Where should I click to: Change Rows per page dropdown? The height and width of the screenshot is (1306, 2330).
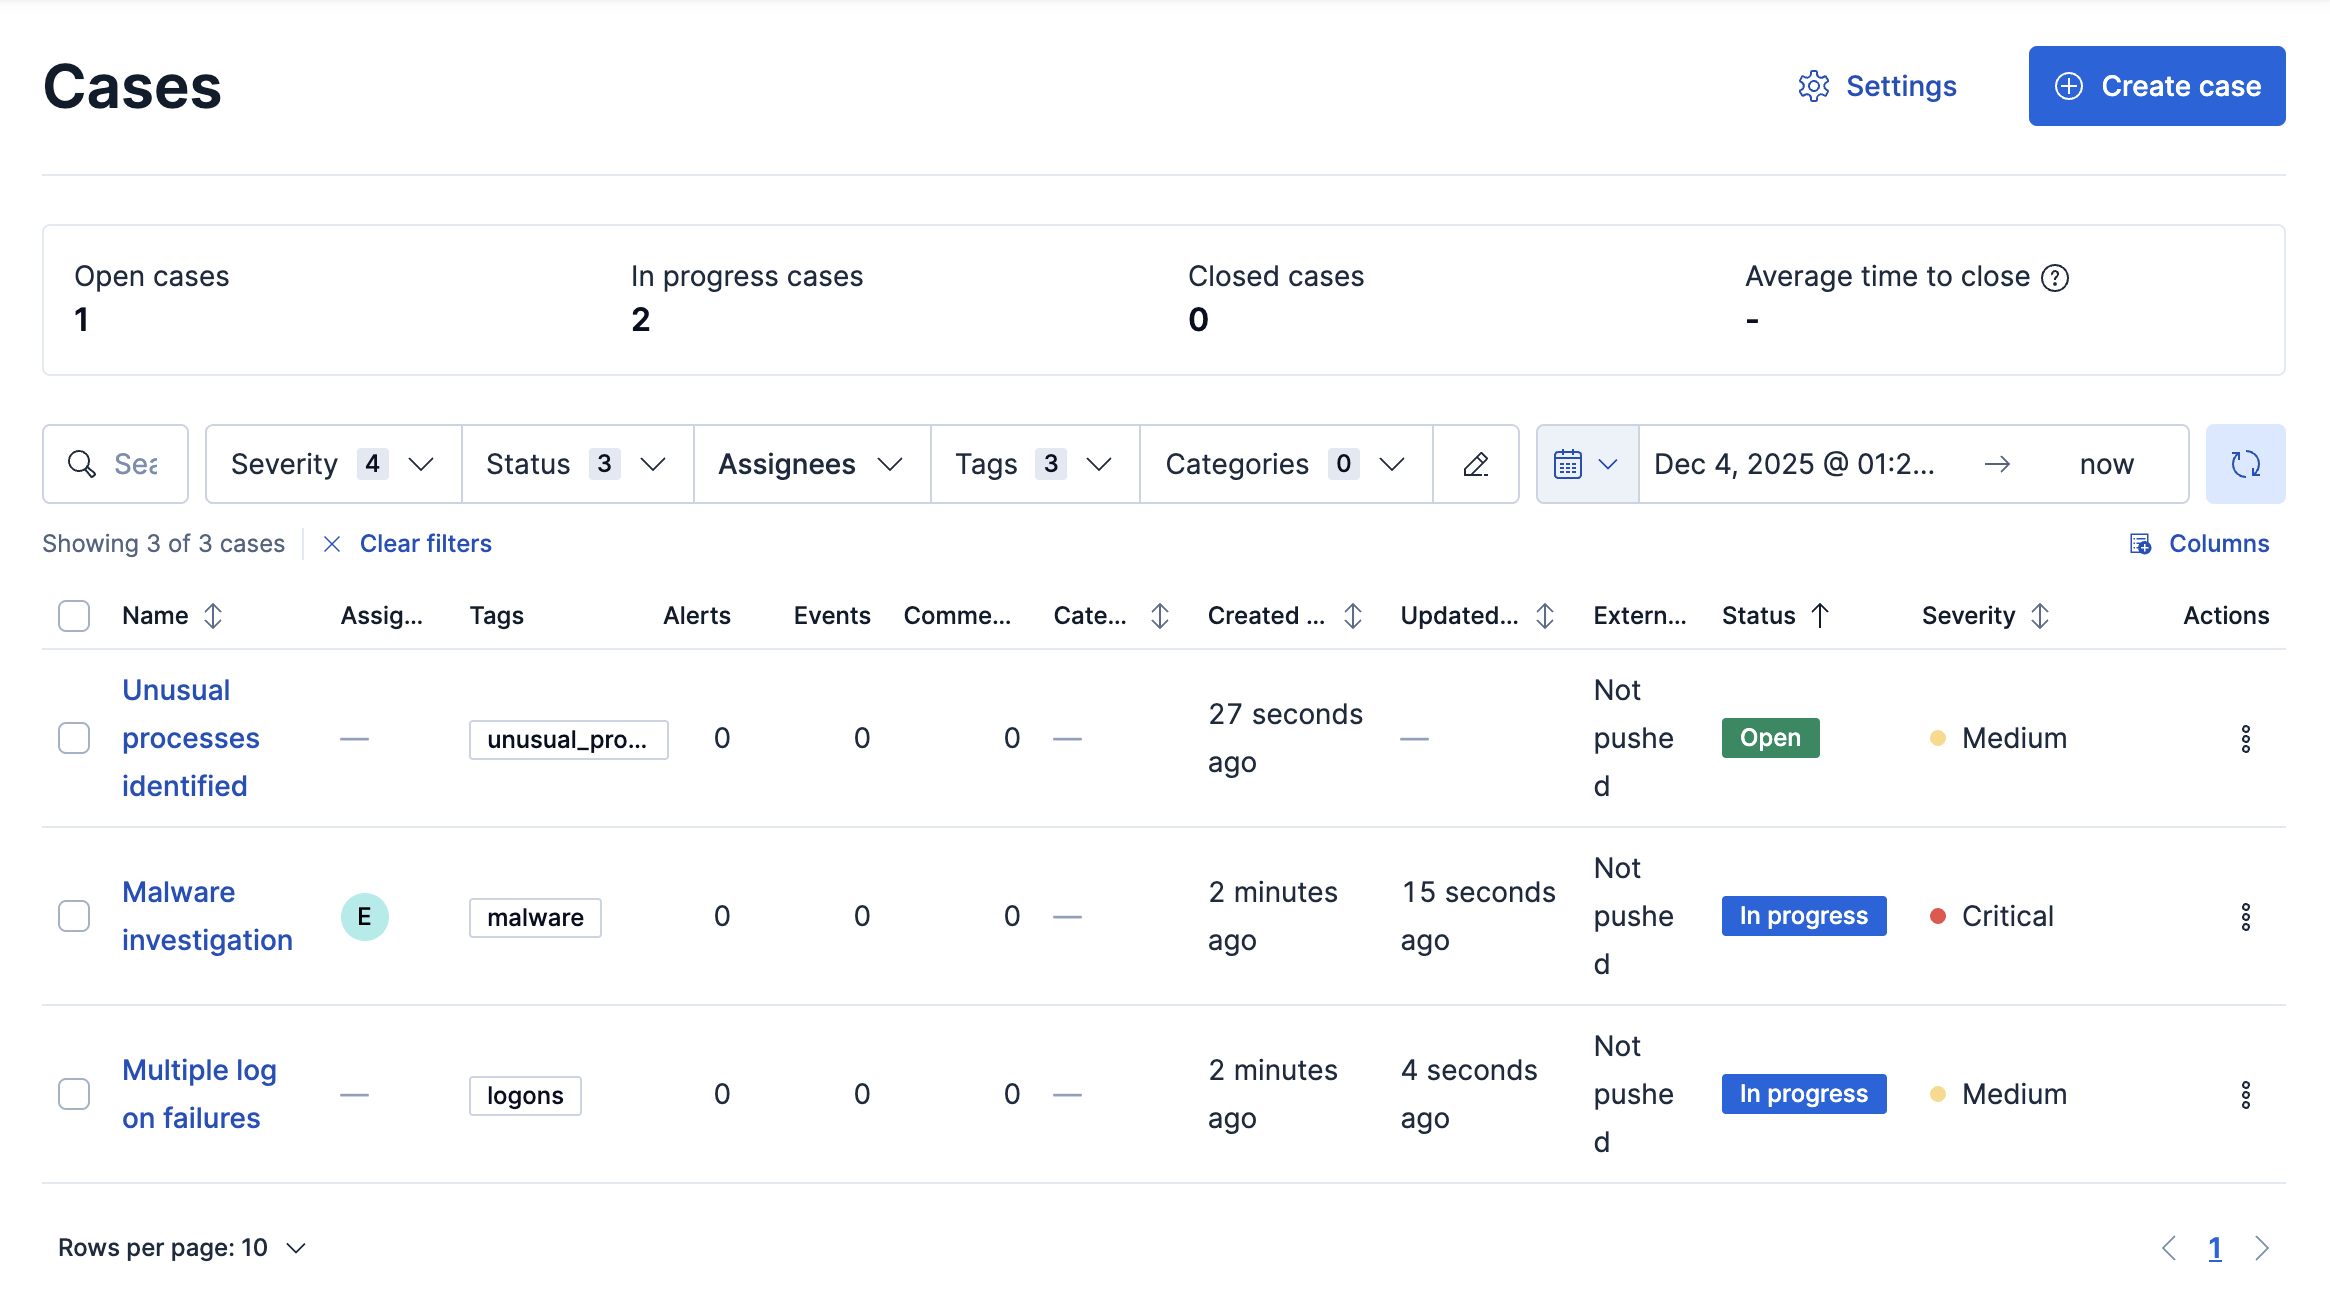pyautogui.click(x=182, y=1248)
